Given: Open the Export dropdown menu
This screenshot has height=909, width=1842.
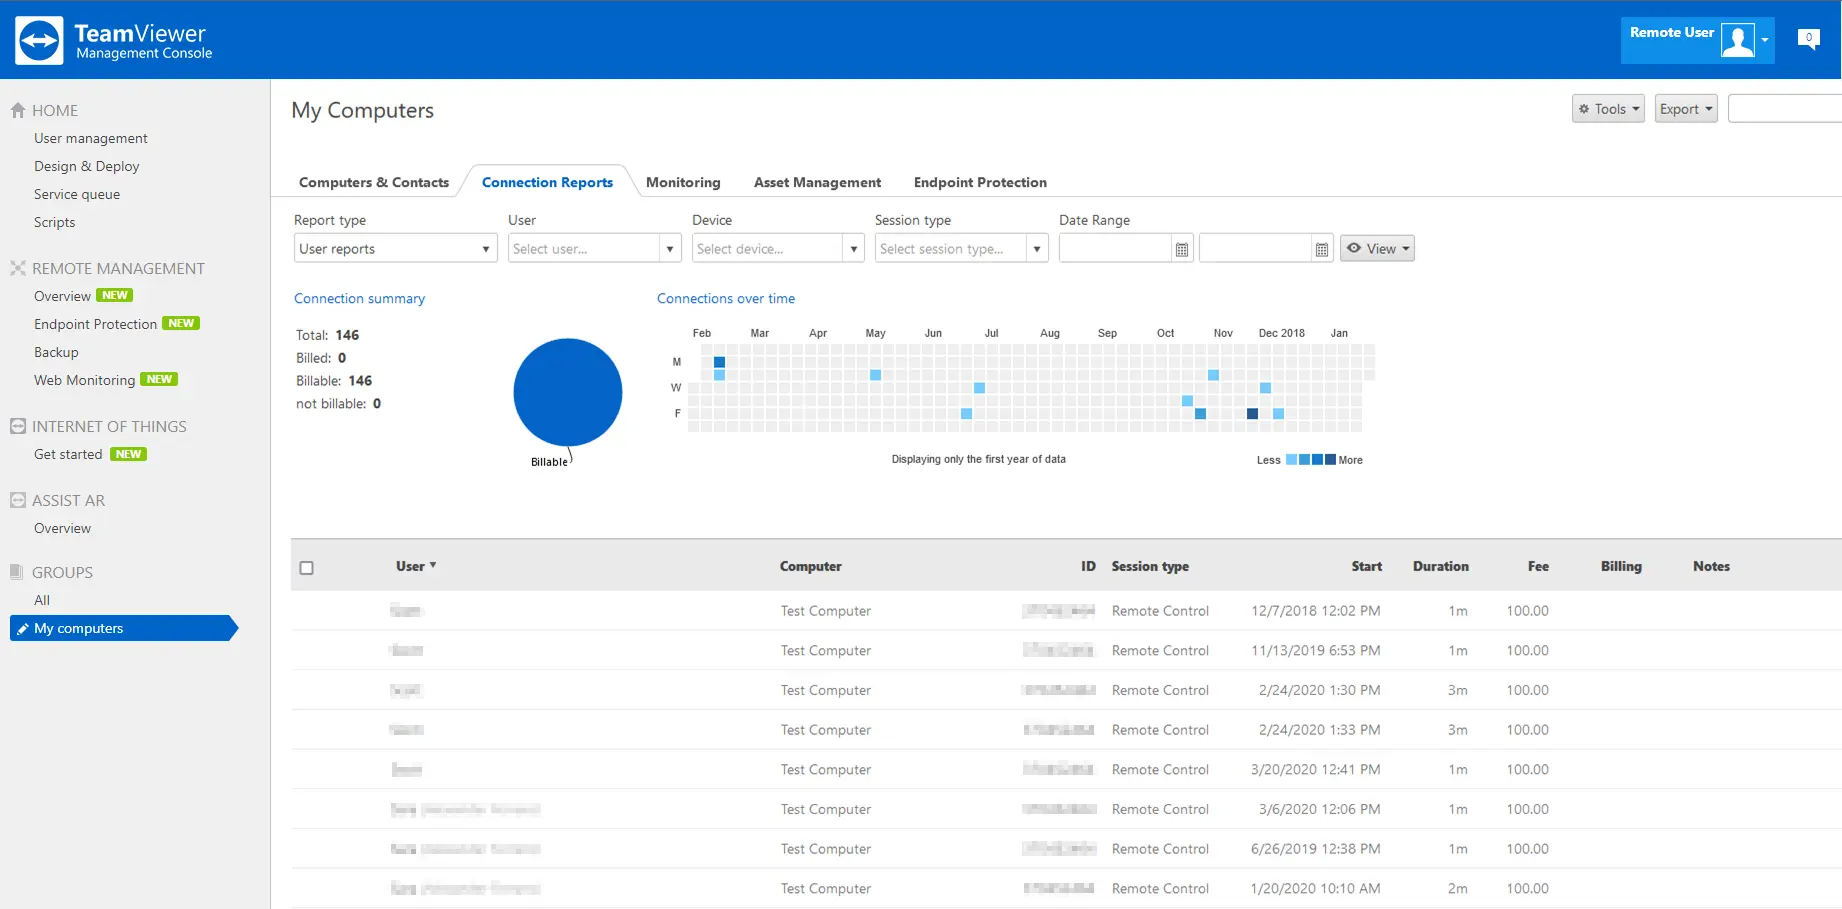Looking at the screenshot, I should pyautogui.click(x=1686, y=109).
